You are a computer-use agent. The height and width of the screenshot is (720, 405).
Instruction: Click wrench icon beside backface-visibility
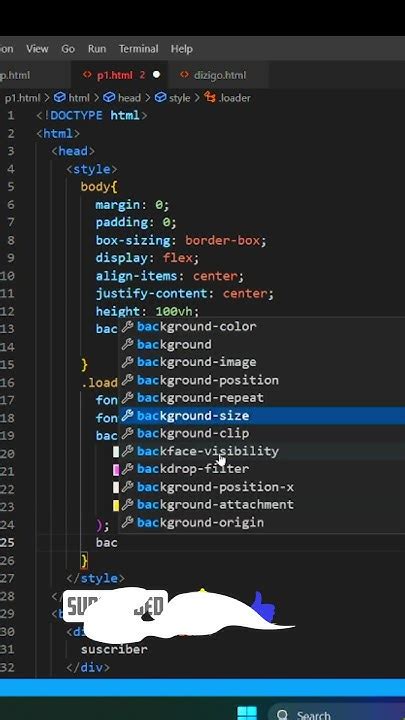point(128,451)
